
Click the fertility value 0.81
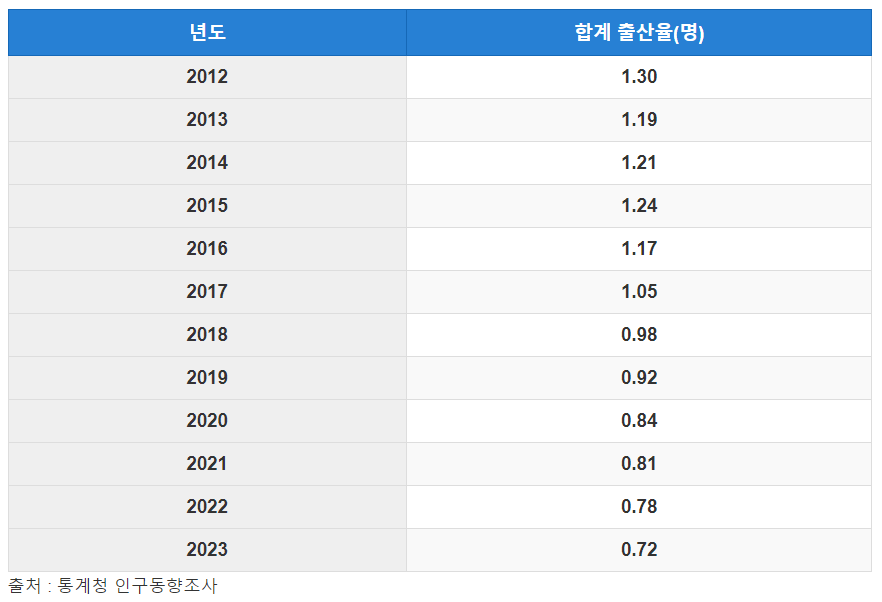pyautogui.click(x=639, y=464)
